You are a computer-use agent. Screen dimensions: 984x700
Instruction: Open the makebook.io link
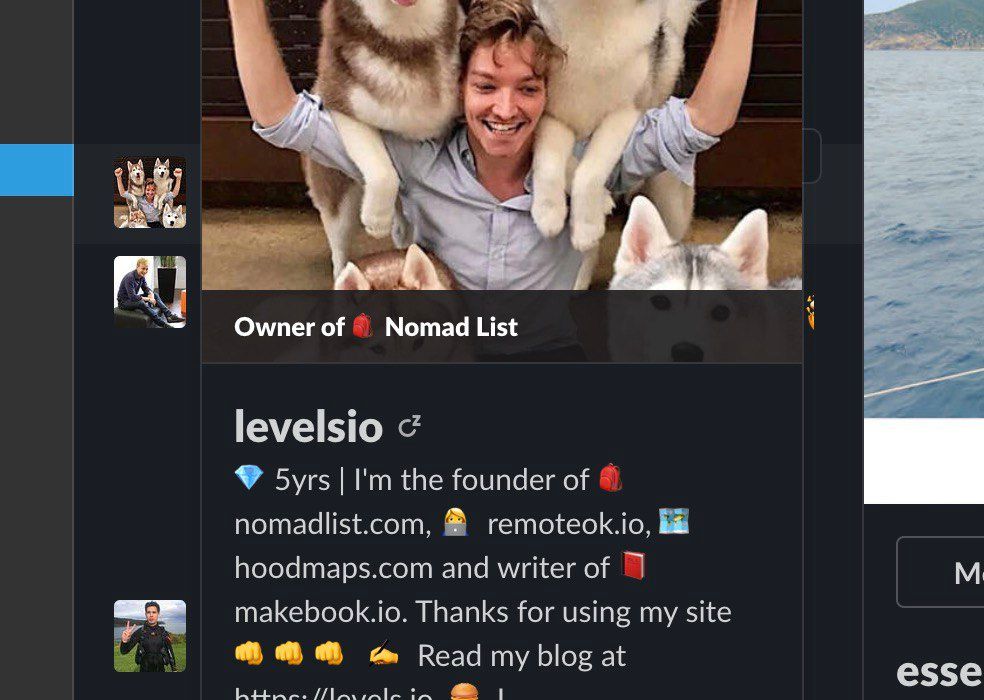point(321,612)
